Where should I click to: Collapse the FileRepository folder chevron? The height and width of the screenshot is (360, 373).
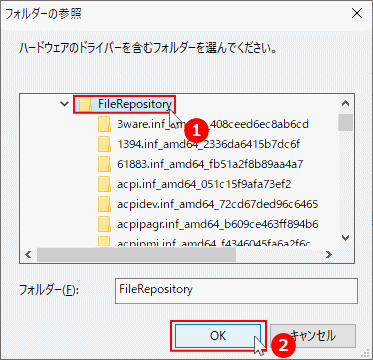coord(64,104)
